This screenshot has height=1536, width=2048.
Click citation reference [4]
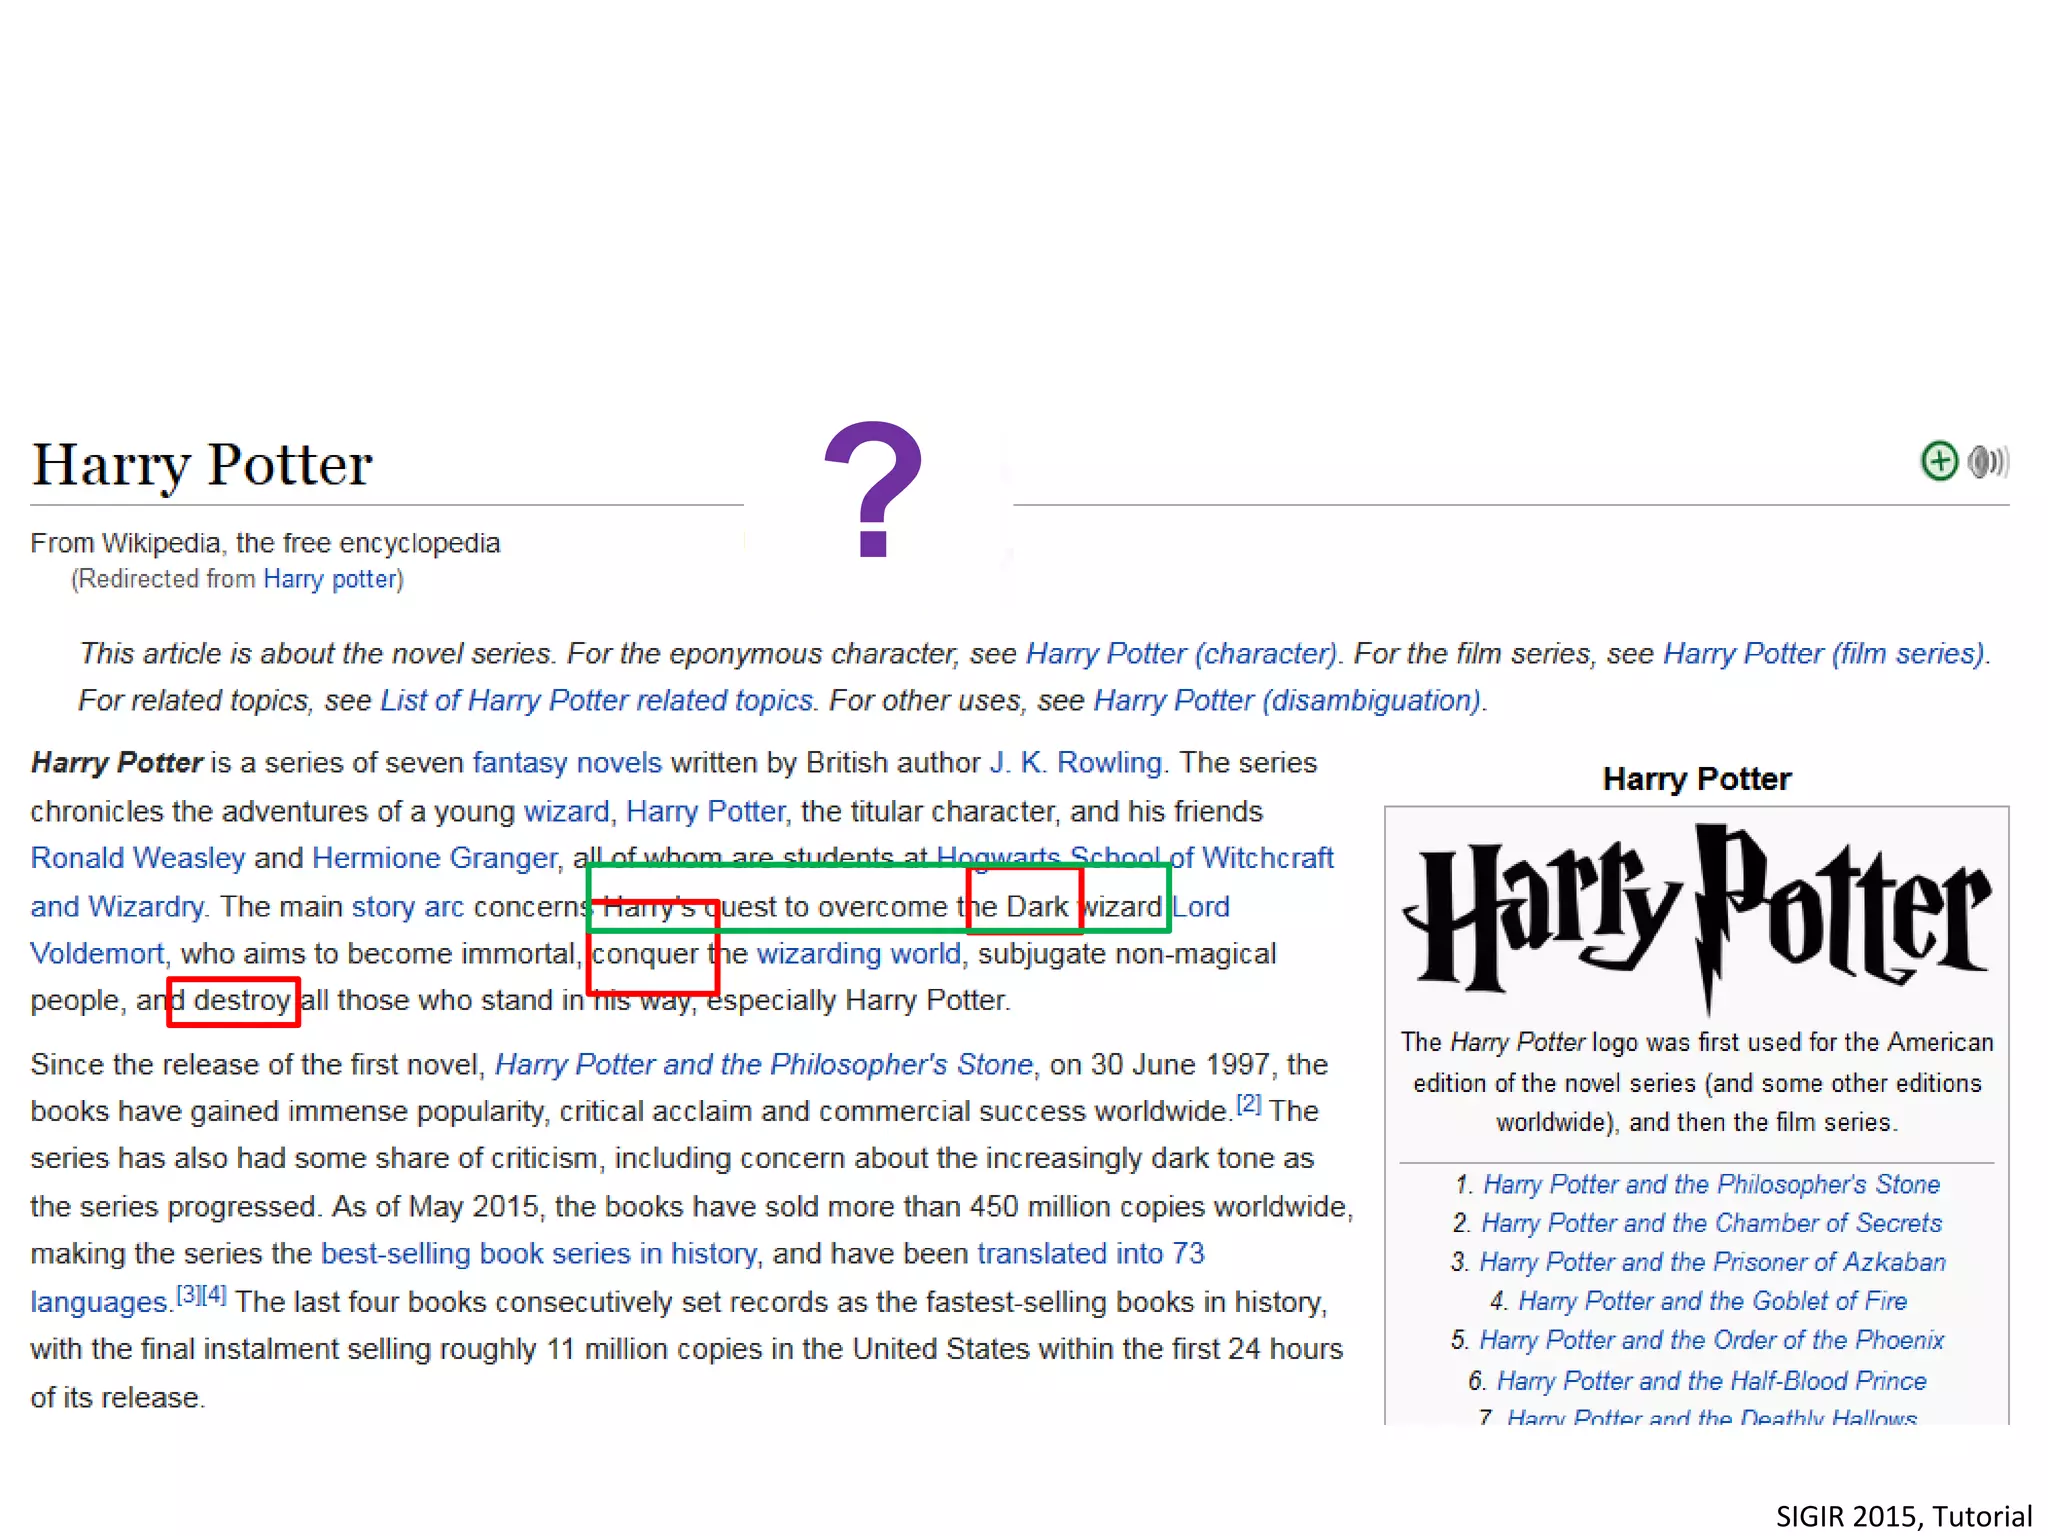click(x=214, y=1295)
